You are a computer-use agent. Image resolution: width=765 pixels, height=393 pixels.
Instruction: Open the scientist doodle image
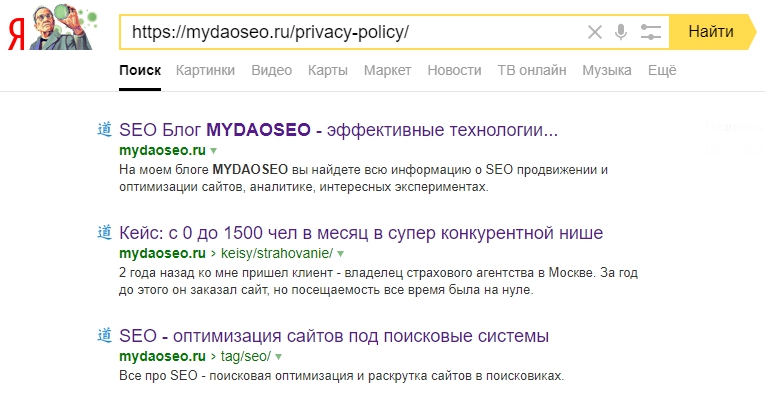(x=63, y=27)
